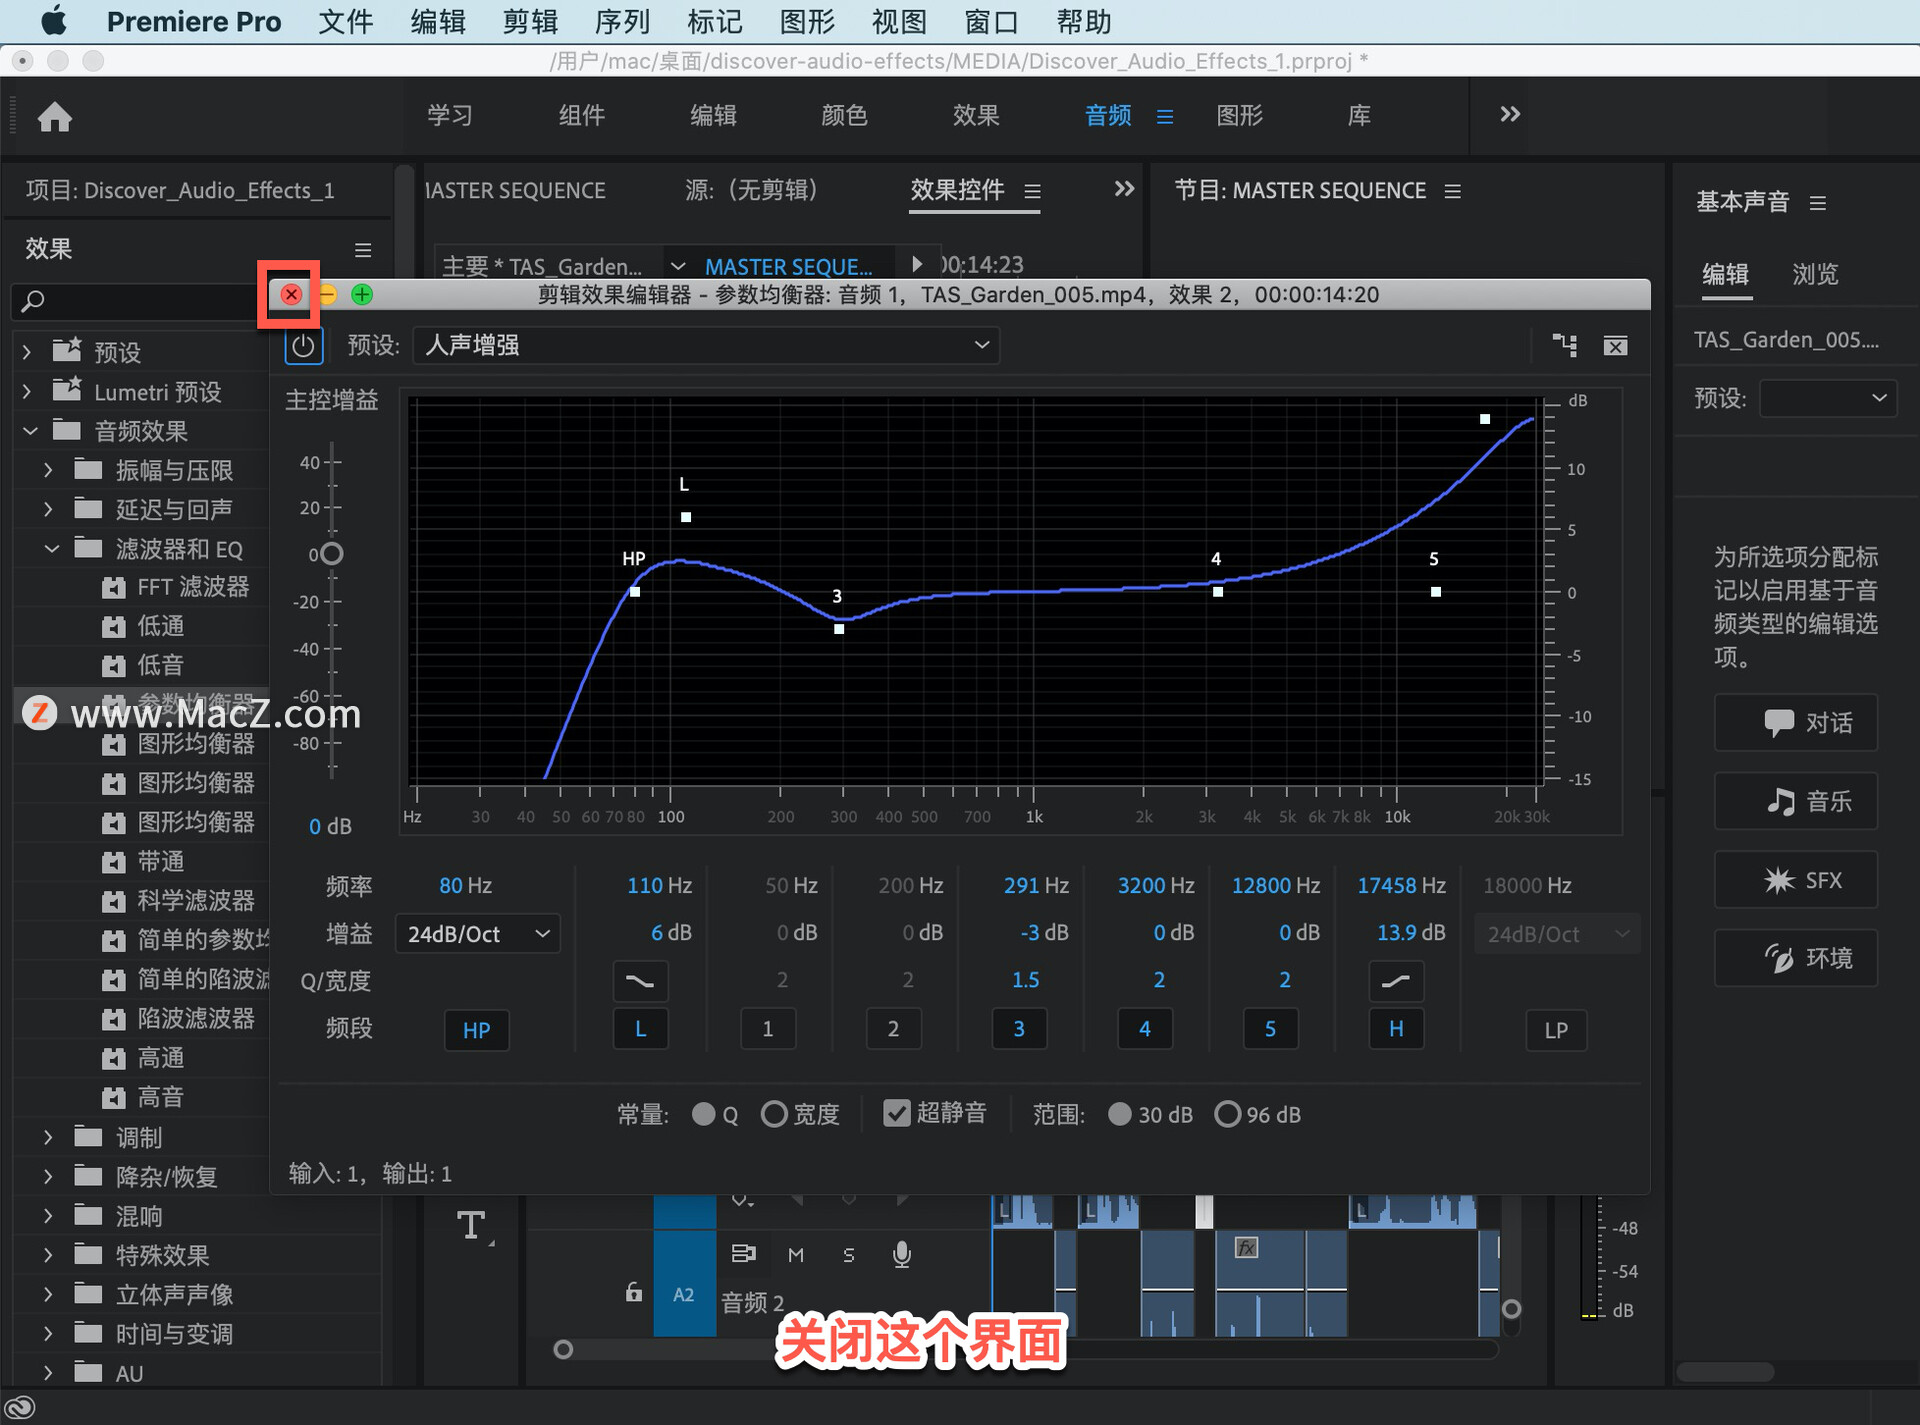Click the 陷波滤波器 effect icon
This screenshot has height=1425, width=1920.
114,1019
